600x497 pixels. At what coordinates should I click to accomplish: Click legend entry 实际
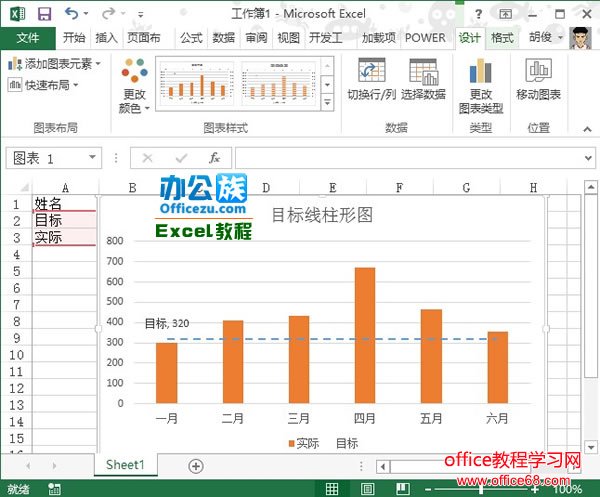303,443
